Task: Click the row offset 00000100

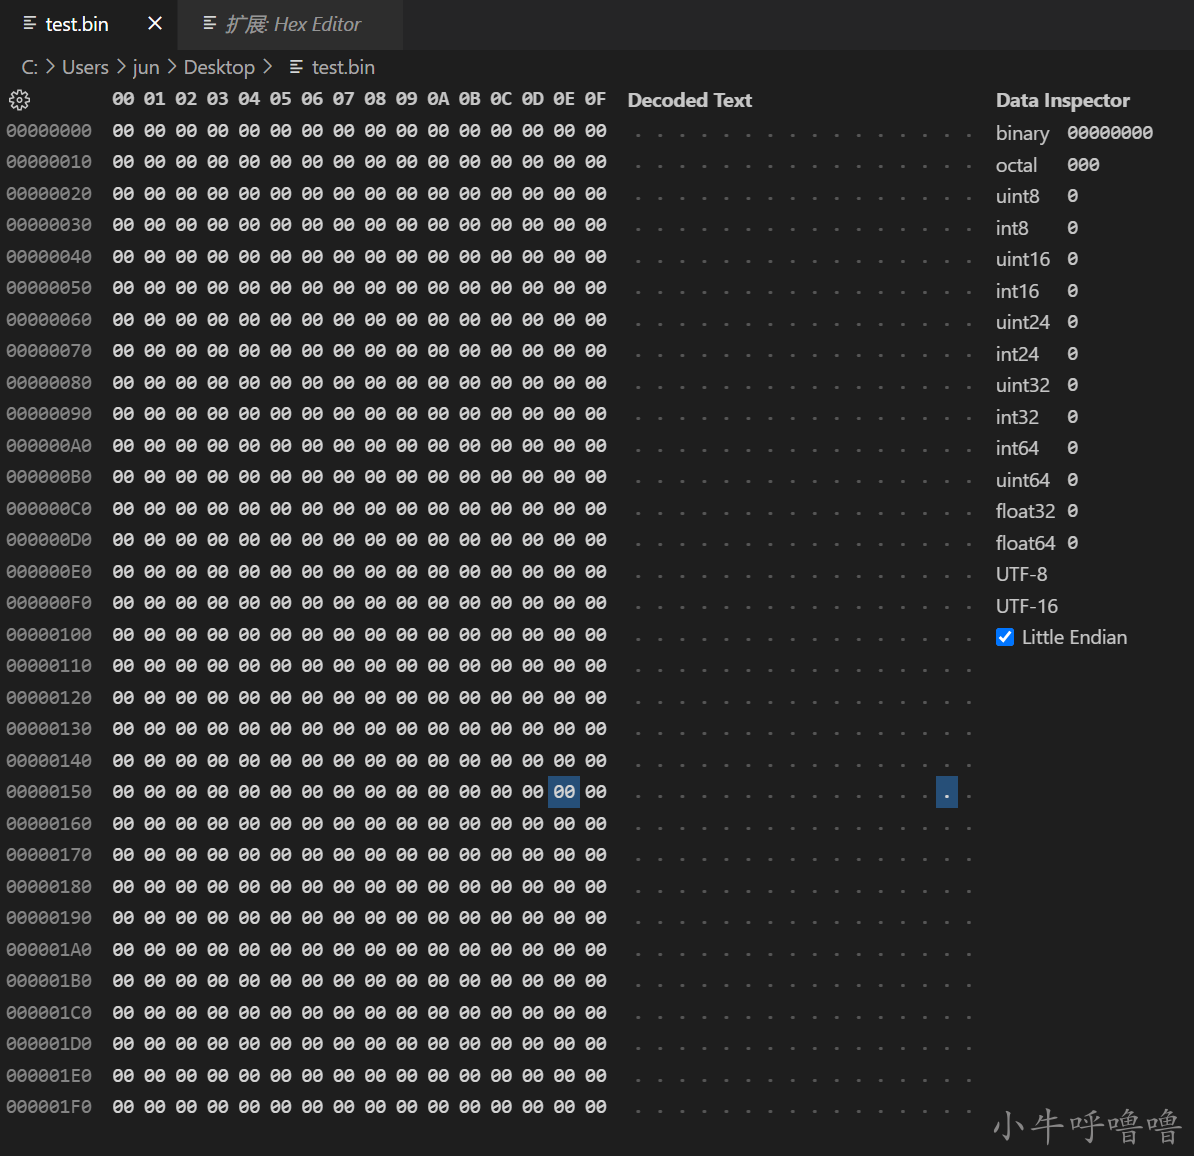Action: [x=49, y=635]
